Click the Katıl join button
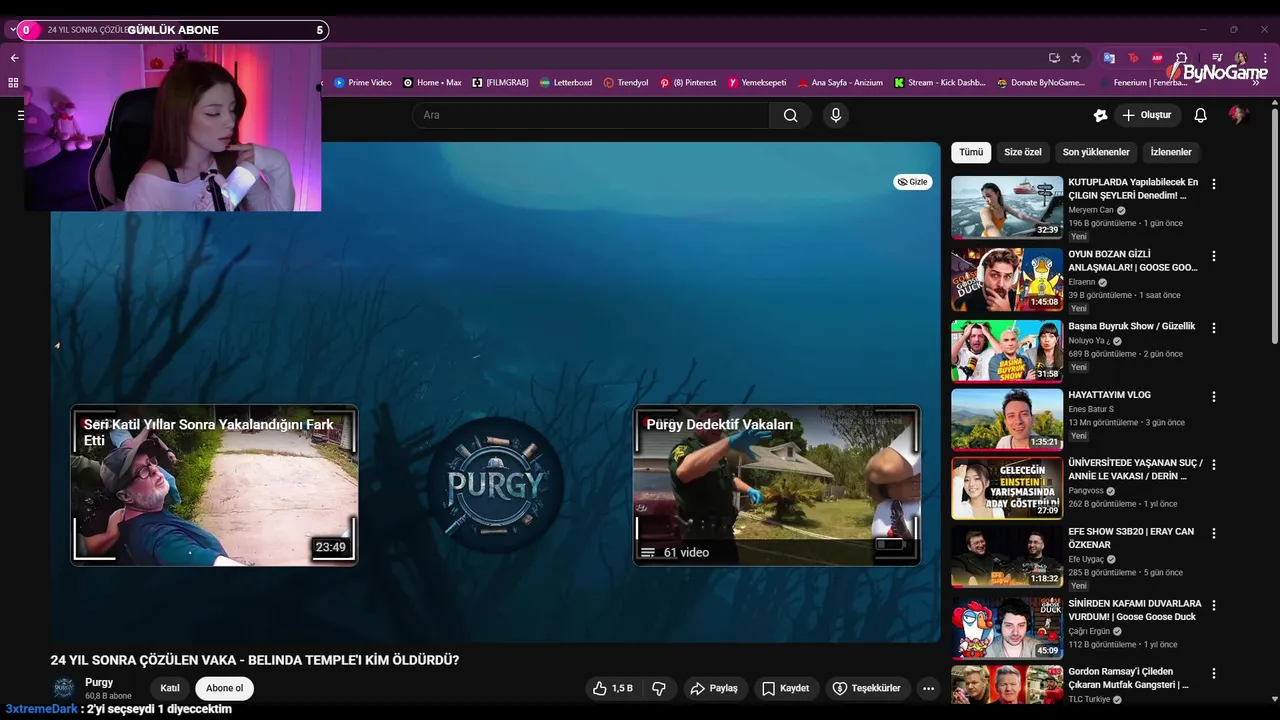Viewport: 1280px width, 720px height. 170,688
